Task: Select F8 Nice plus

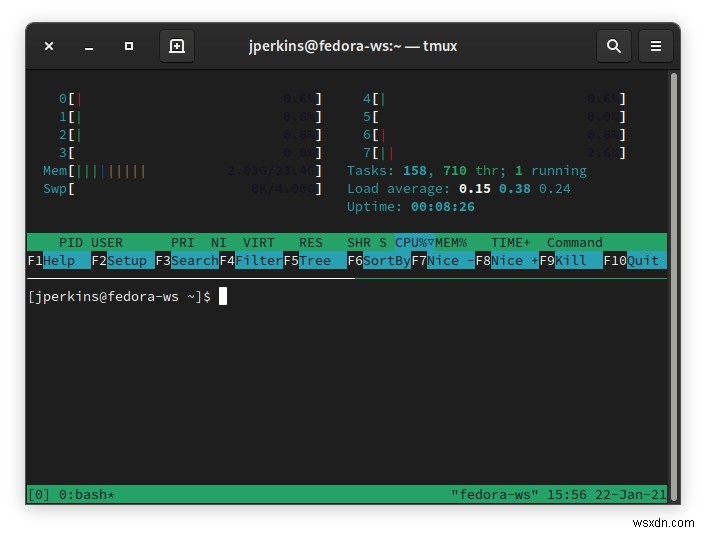Action: tap(507, 261)
